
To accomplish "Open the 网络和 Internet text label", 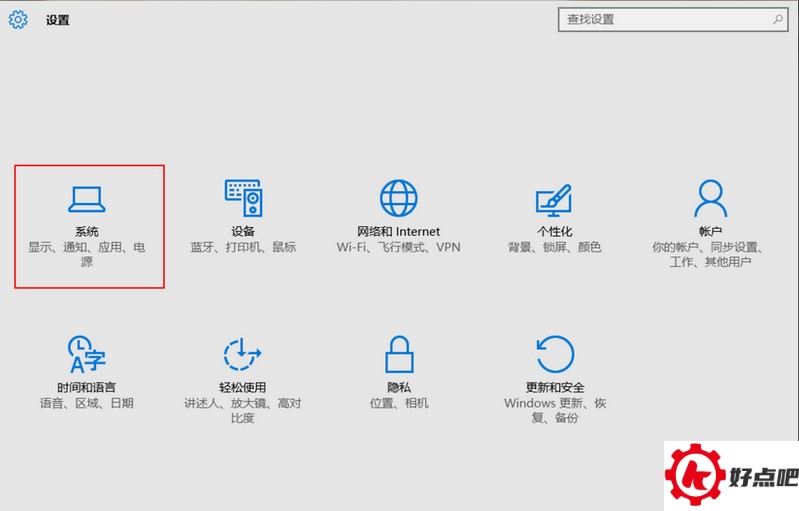I will tap(398, 231).
